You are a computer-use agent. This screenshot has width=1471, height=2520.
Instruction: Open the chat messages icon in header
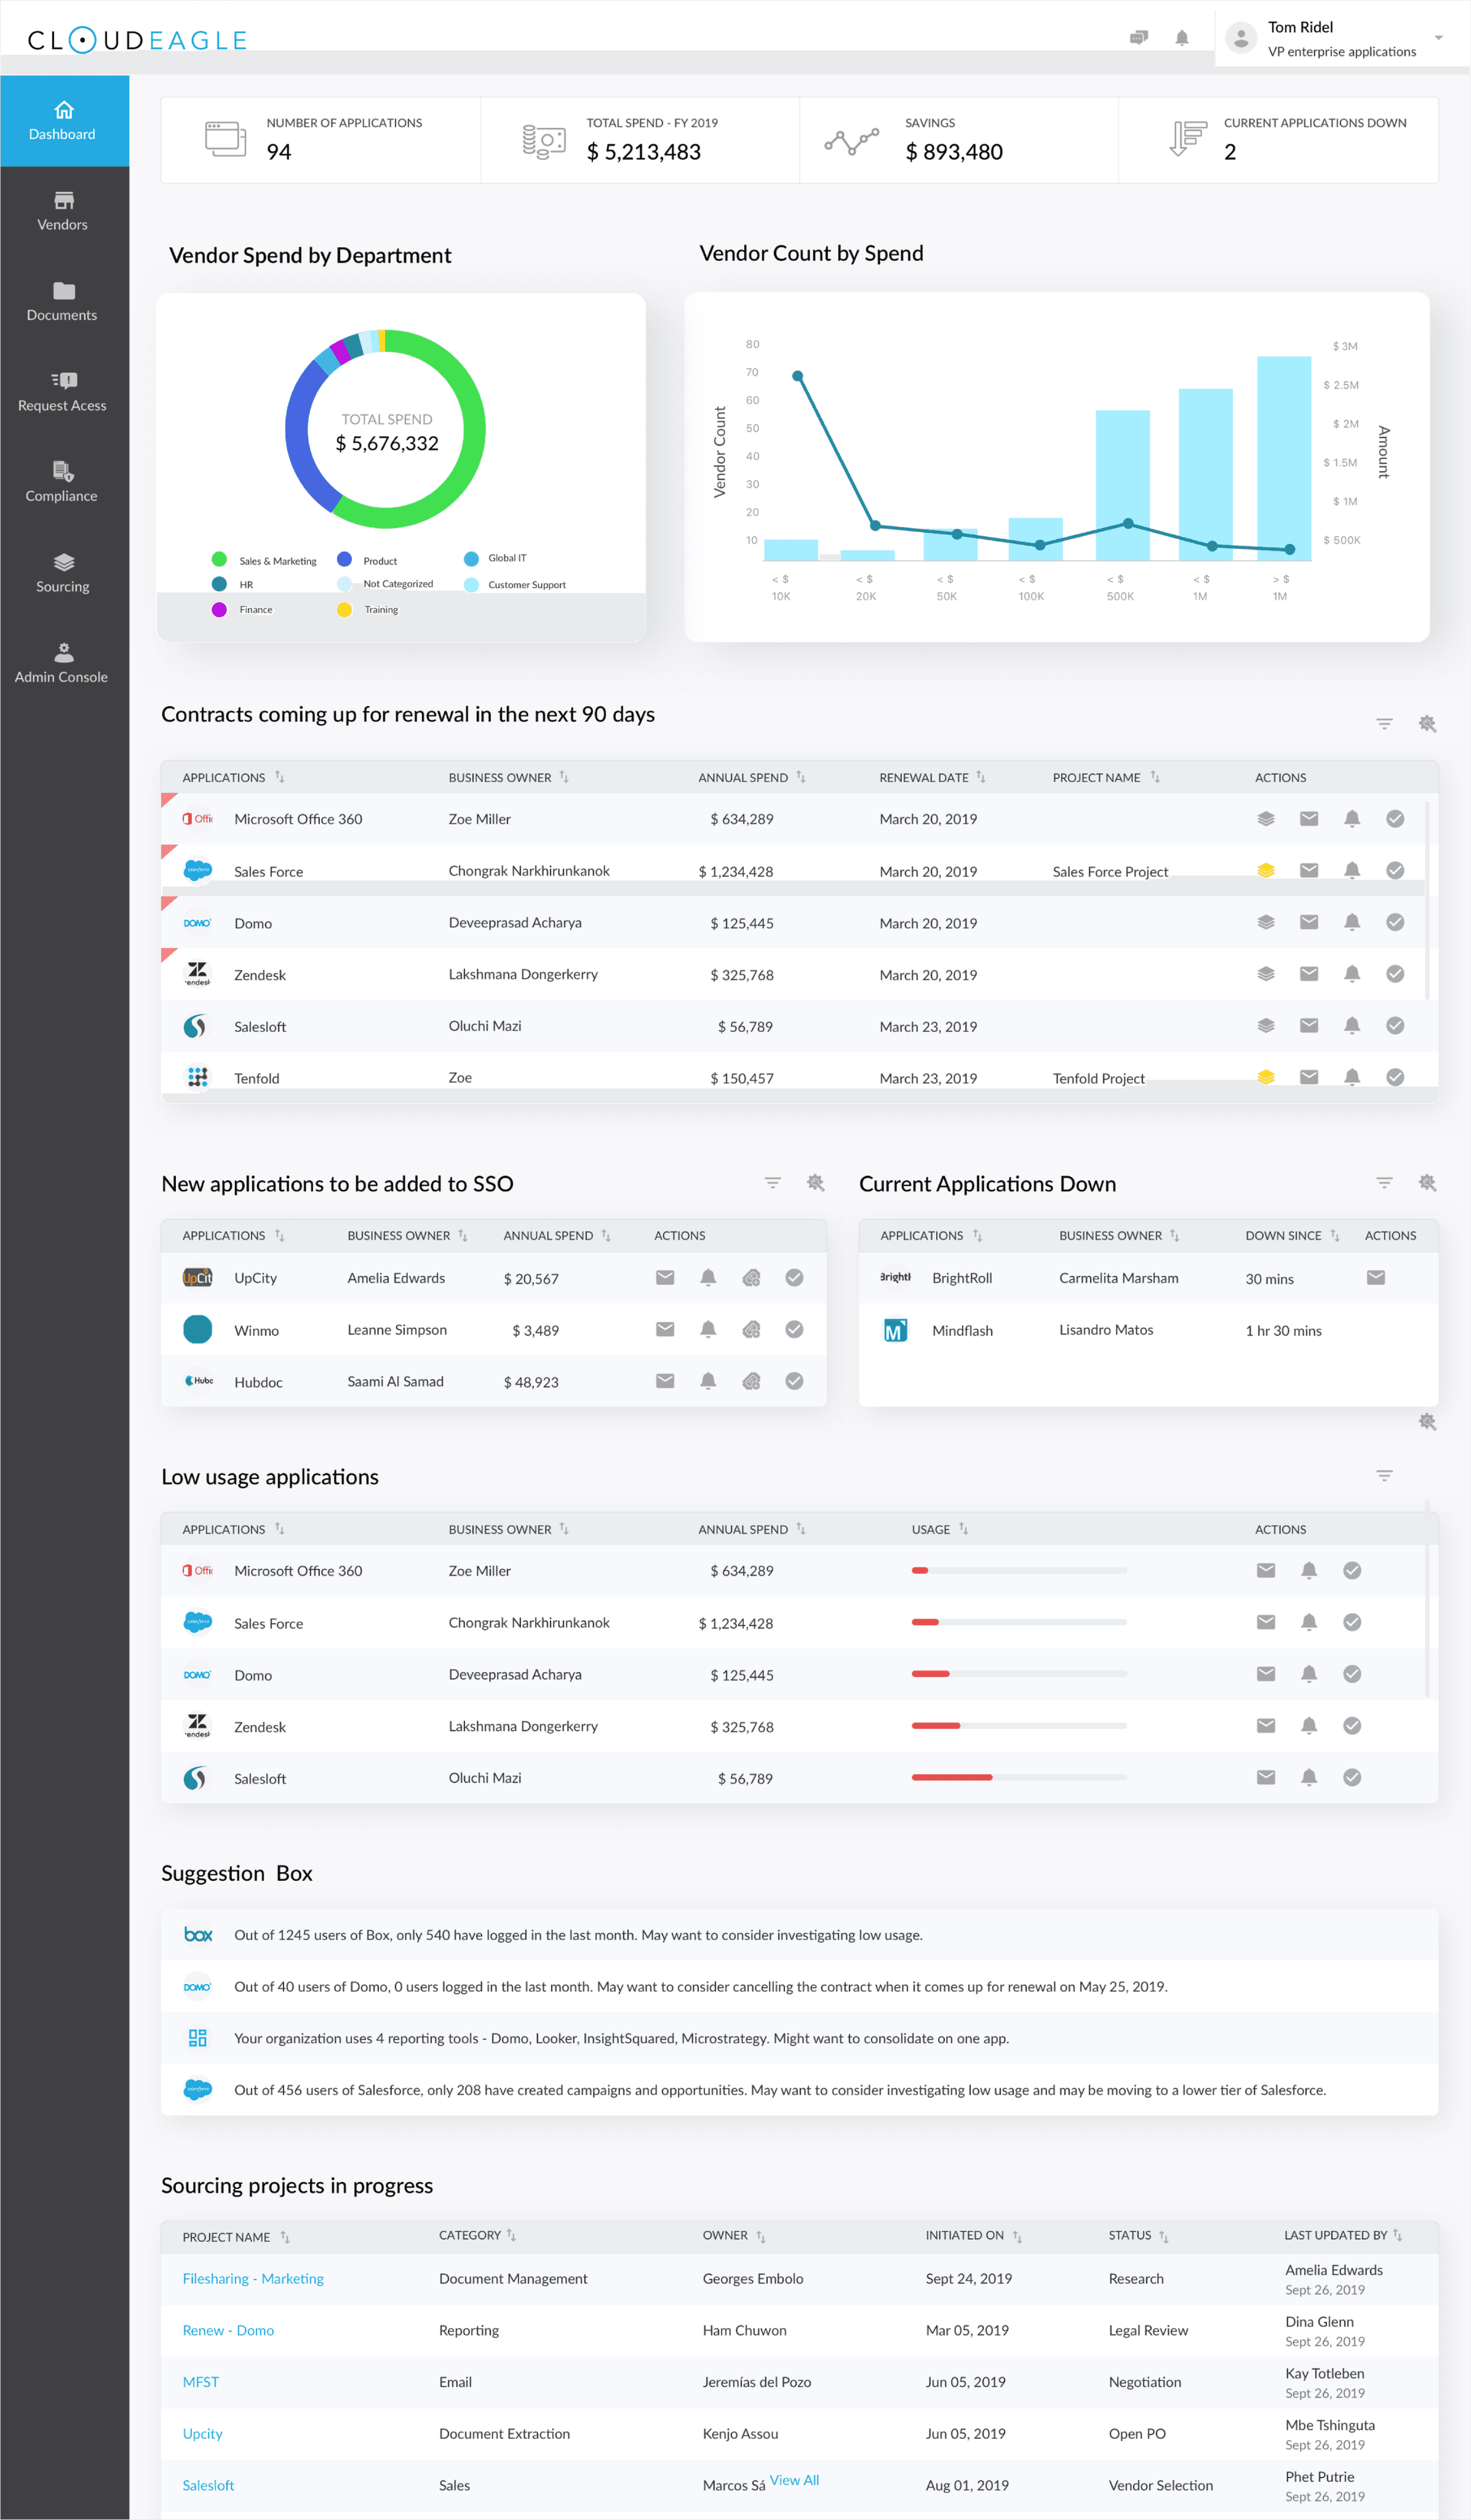point(1138,38)
